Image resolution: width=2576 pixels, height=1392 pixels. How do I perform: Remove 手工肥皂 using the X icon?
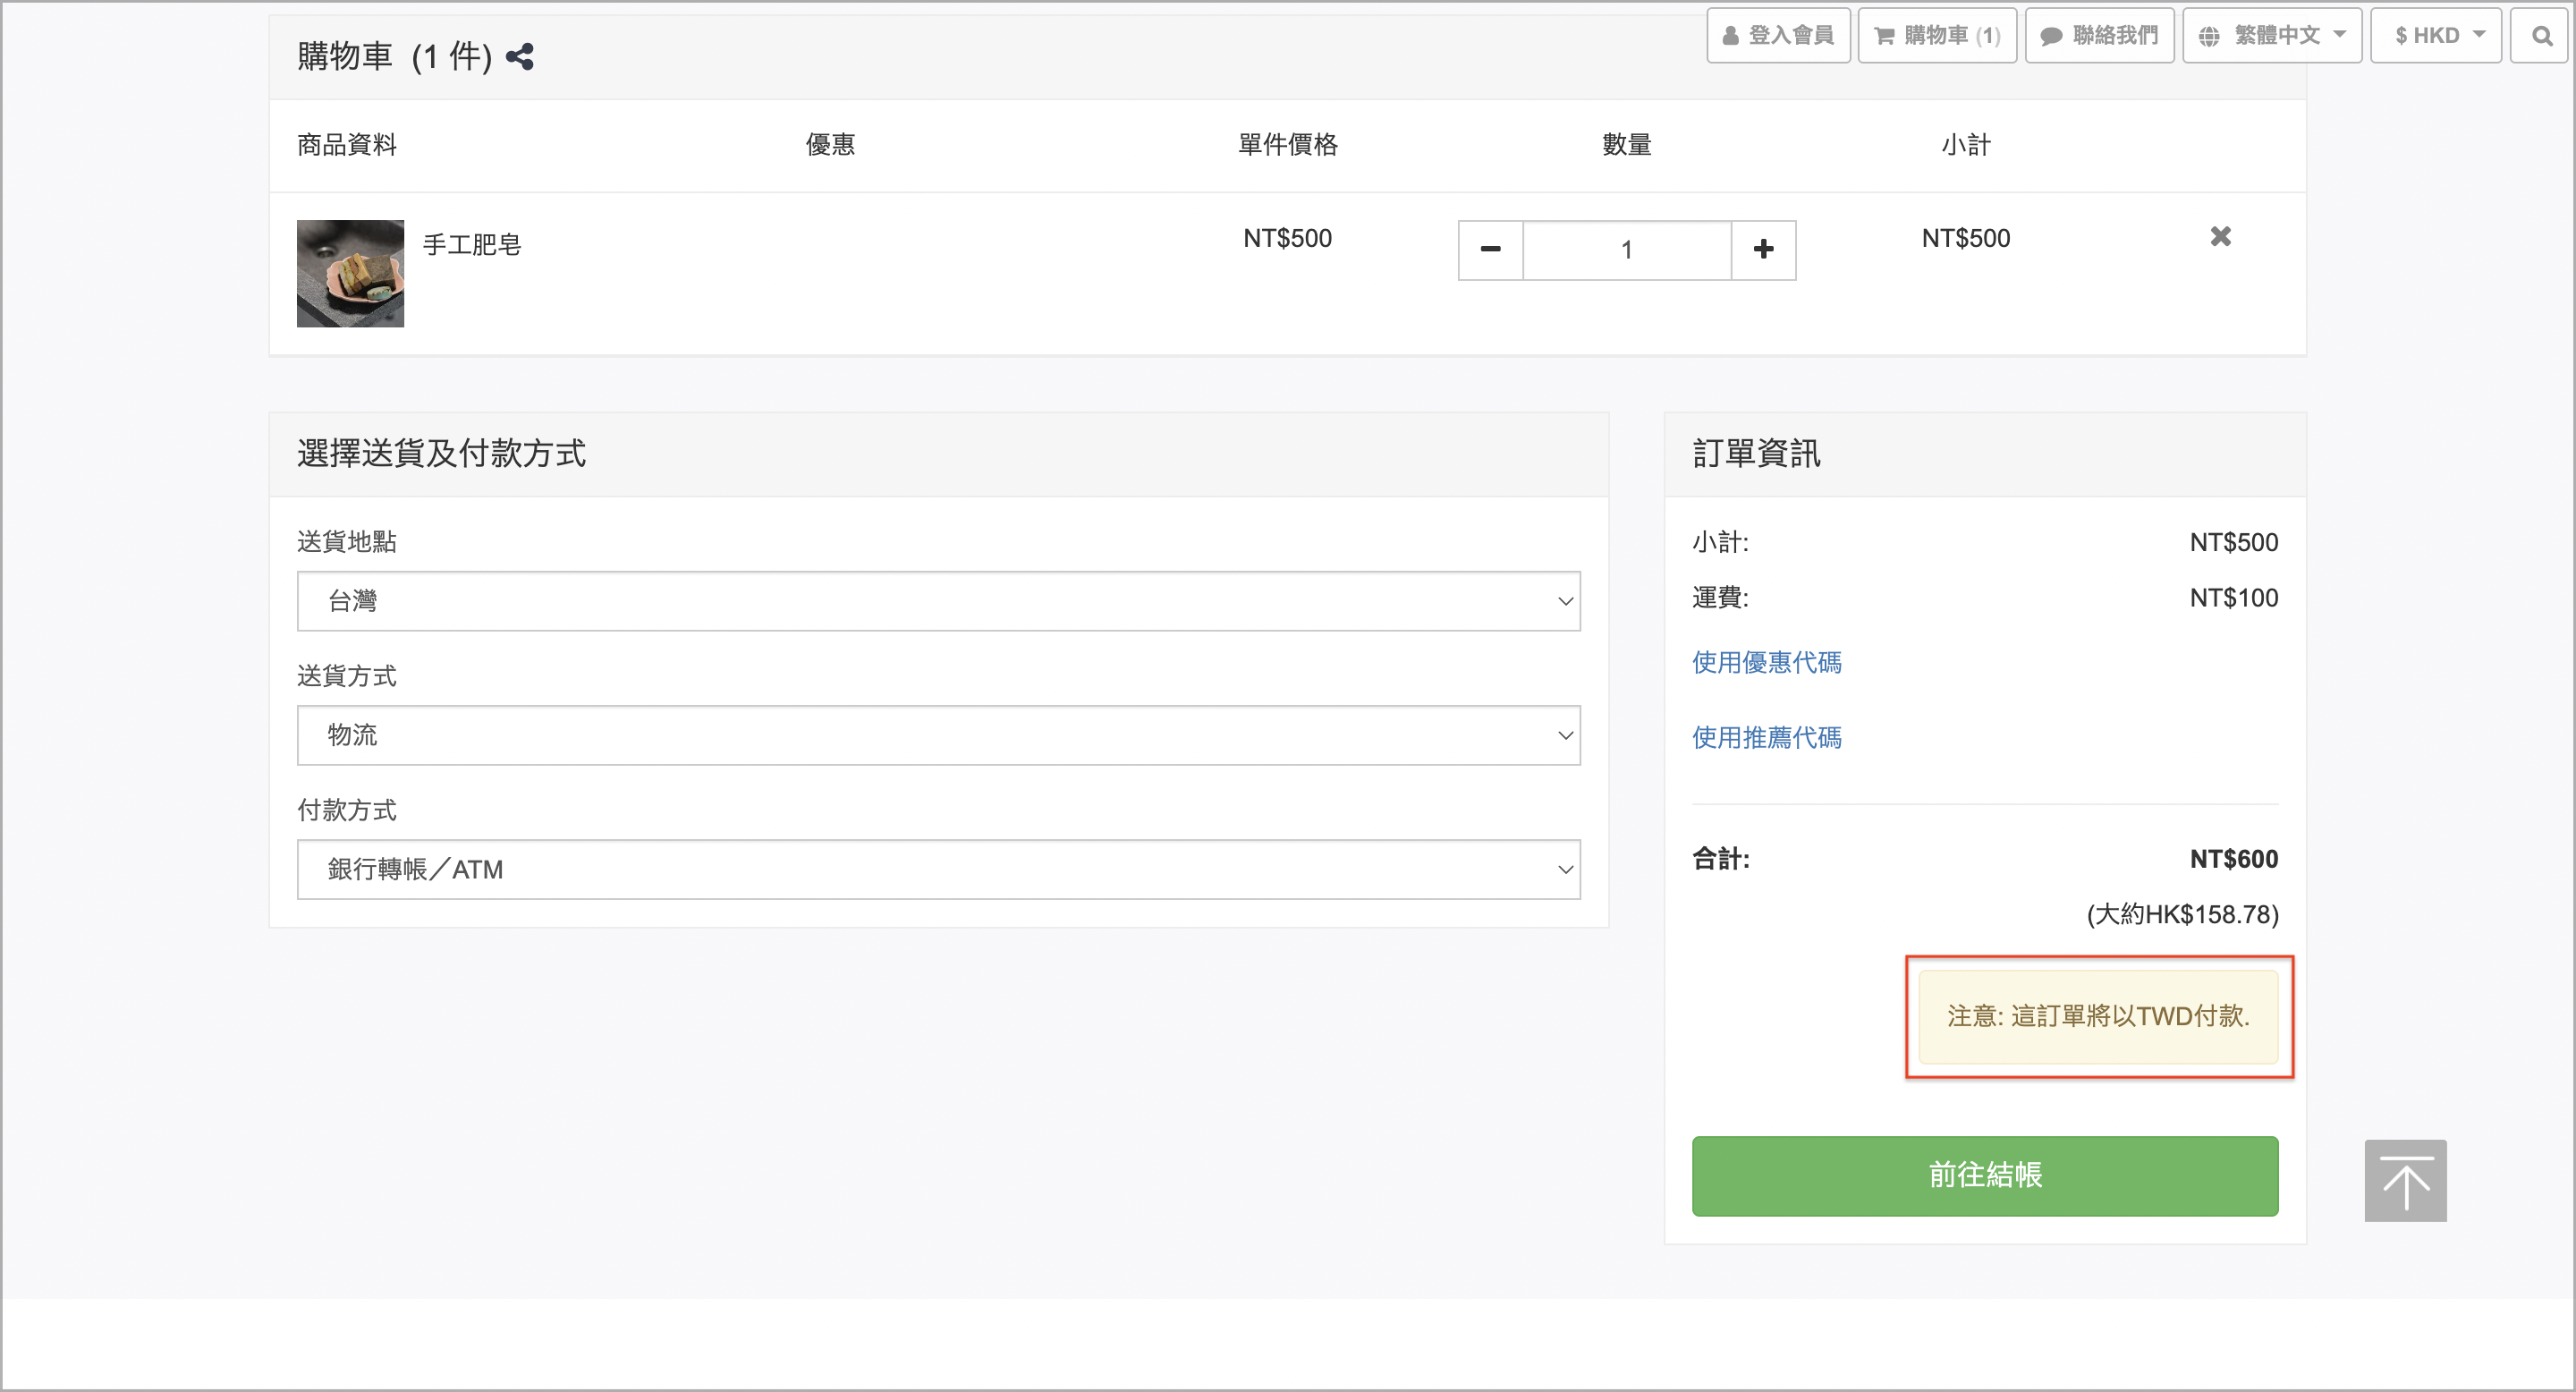[x=2220, y=237]
